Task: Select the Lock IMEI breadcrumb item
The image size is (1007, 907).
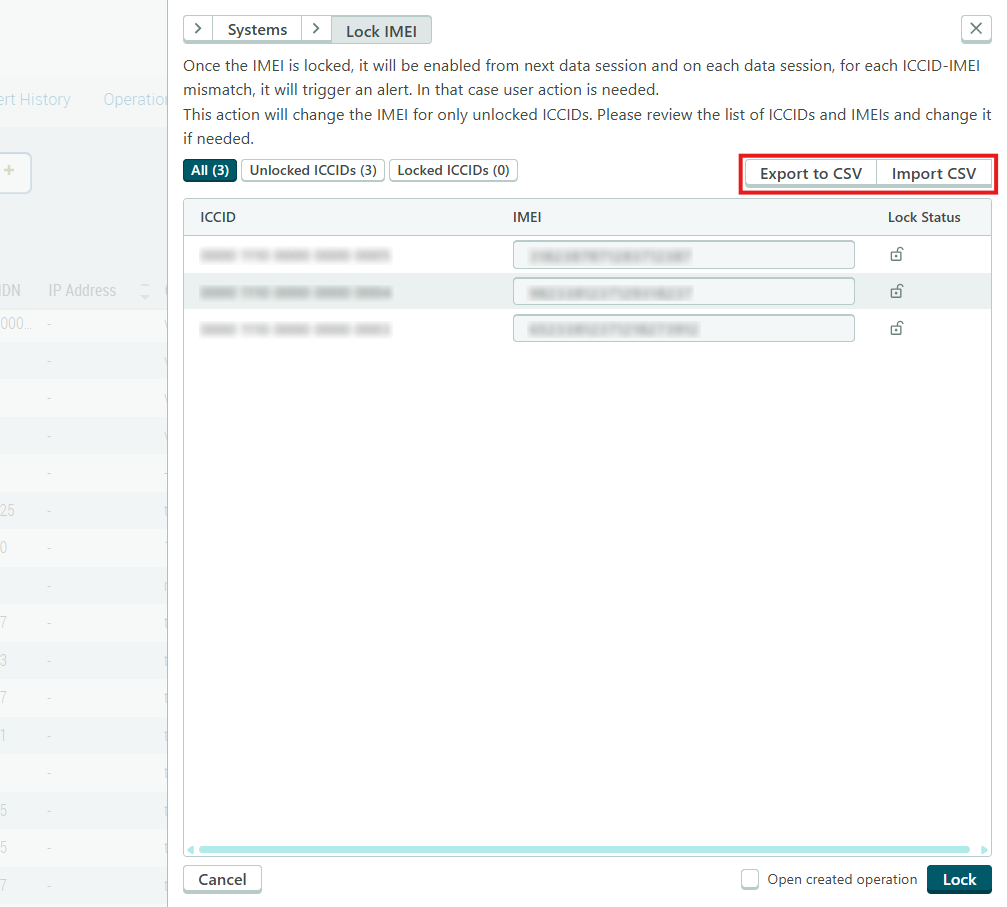Action: click(x=381, y=31)
